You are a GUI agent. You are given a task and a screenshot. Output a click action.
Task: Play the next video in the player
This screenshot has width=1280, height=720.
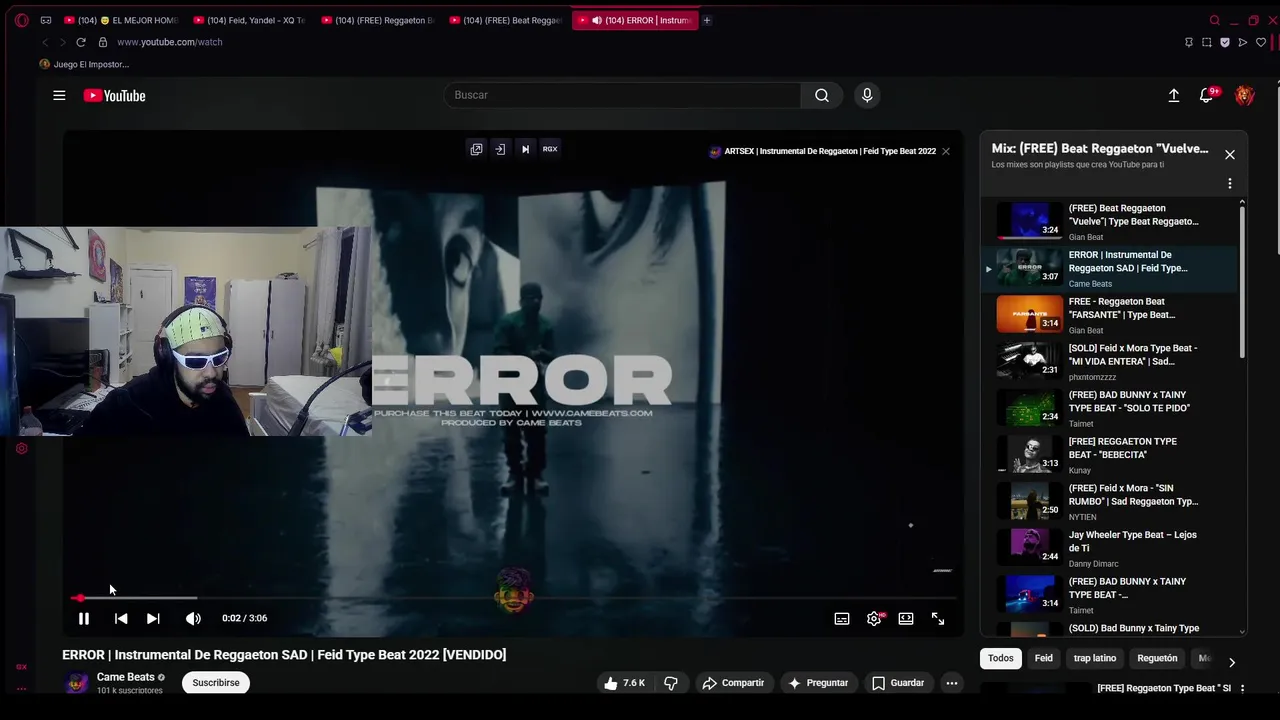pos(153,618)
